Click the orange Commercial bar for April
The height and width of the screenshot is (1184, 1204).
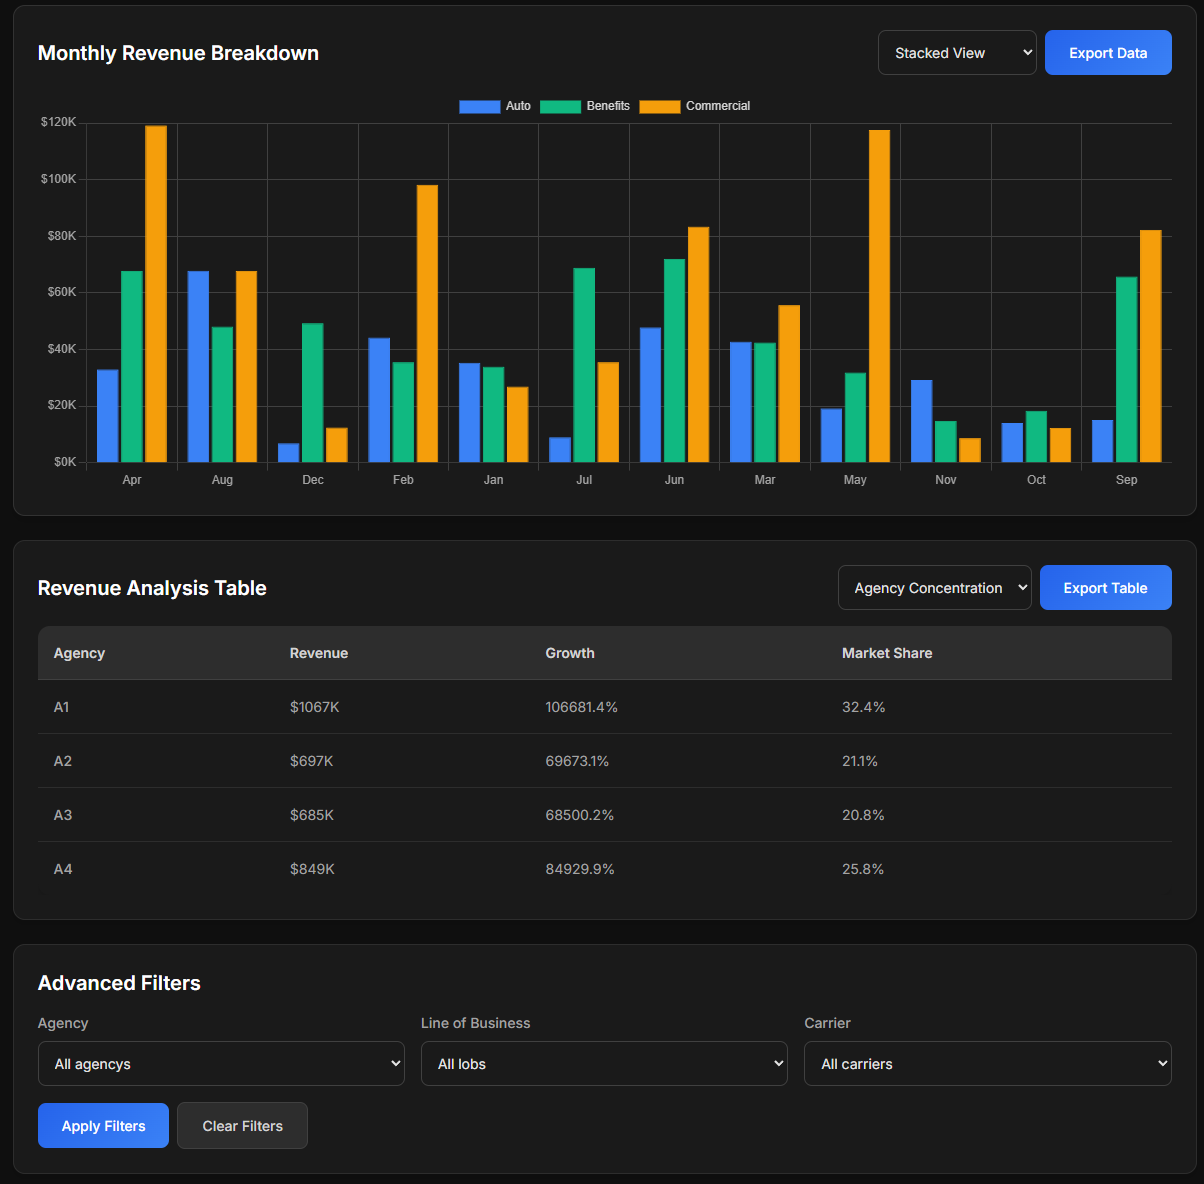pos(156,294)
